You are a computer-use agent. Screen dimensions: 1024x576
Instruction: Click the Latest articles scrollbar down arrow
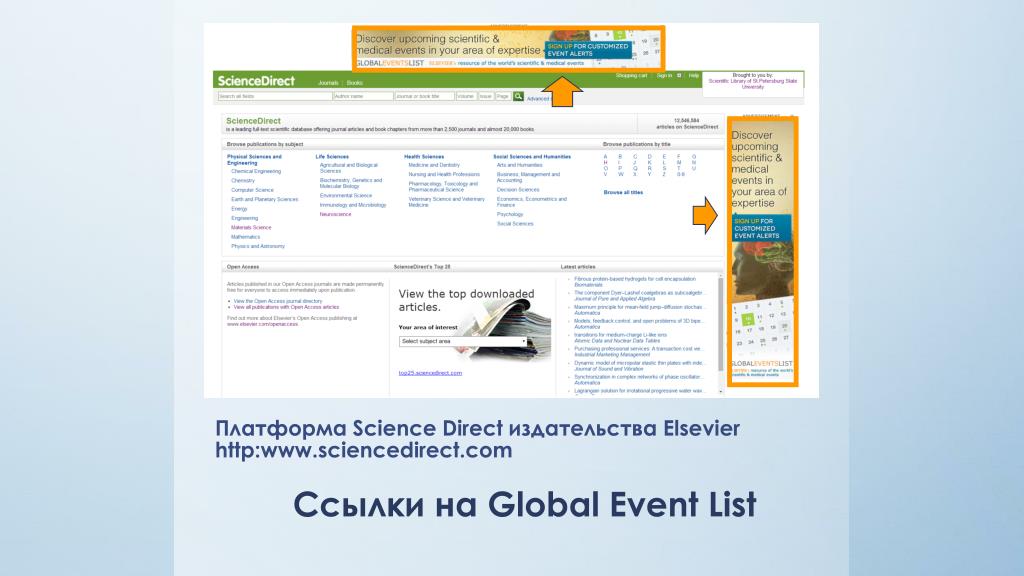[721, 392]
